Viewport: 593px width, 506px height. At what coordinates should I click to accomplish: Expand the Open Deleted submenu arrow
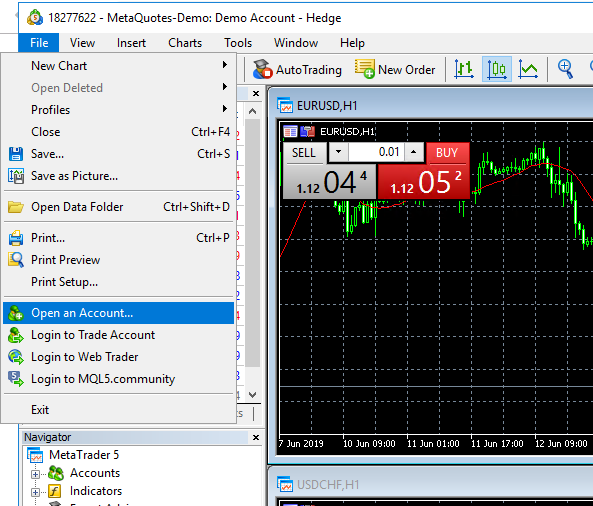[x=225, y=87]
